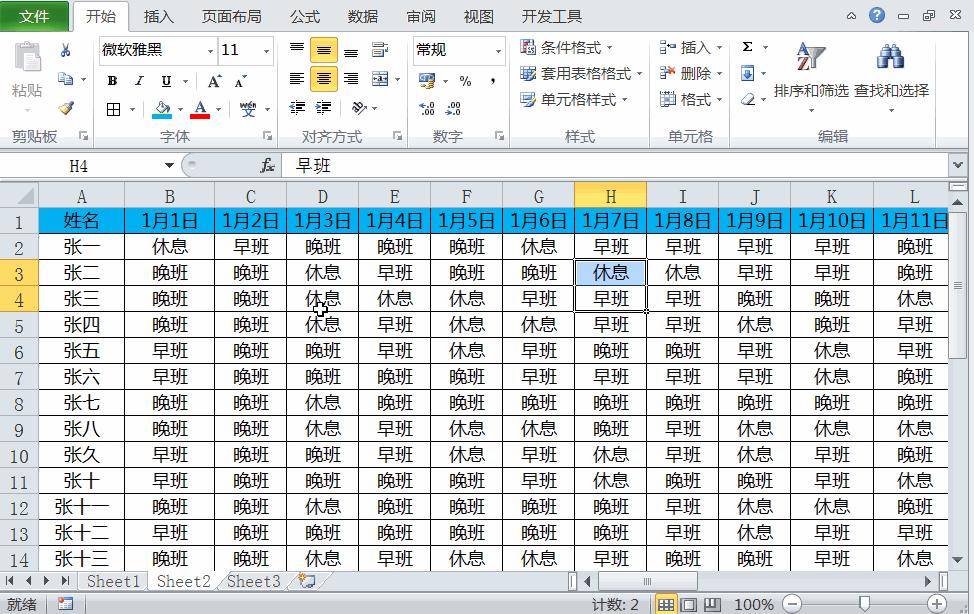Open the font size dropdown
Image resolution: width=974 pixels, height=614 pixels.
pos(266,49)
